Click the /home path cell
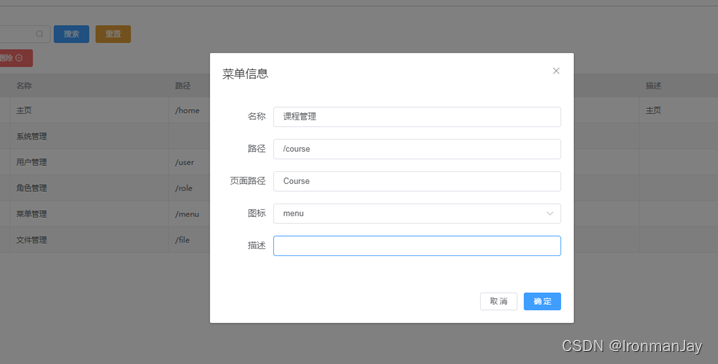Image resolution: width=718 pixels, height=364 pixels. tap(187, 110)
